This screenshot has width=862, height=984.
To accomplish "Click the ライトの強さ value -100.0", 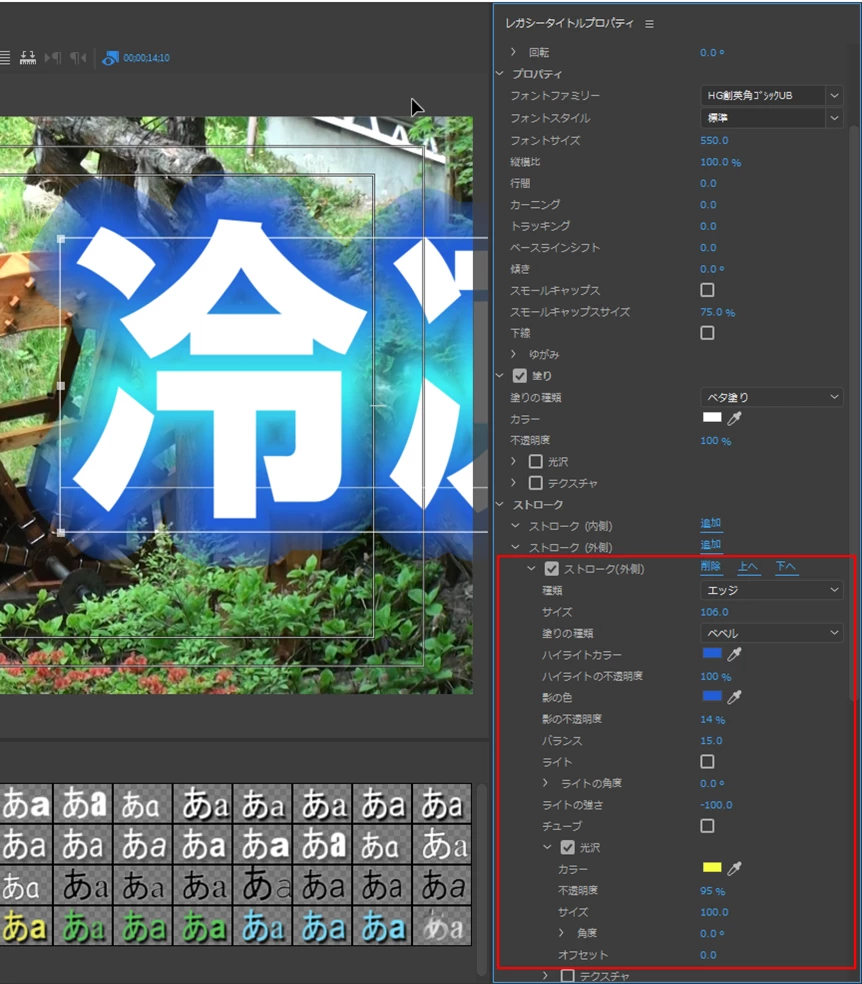I will (x=716, y=805).
